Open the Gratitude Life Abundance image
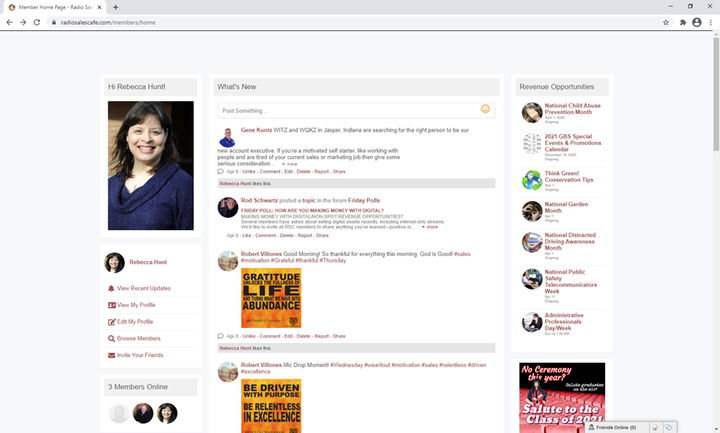Viewport: 720px width, 433px height. click(x=271, y=298)
